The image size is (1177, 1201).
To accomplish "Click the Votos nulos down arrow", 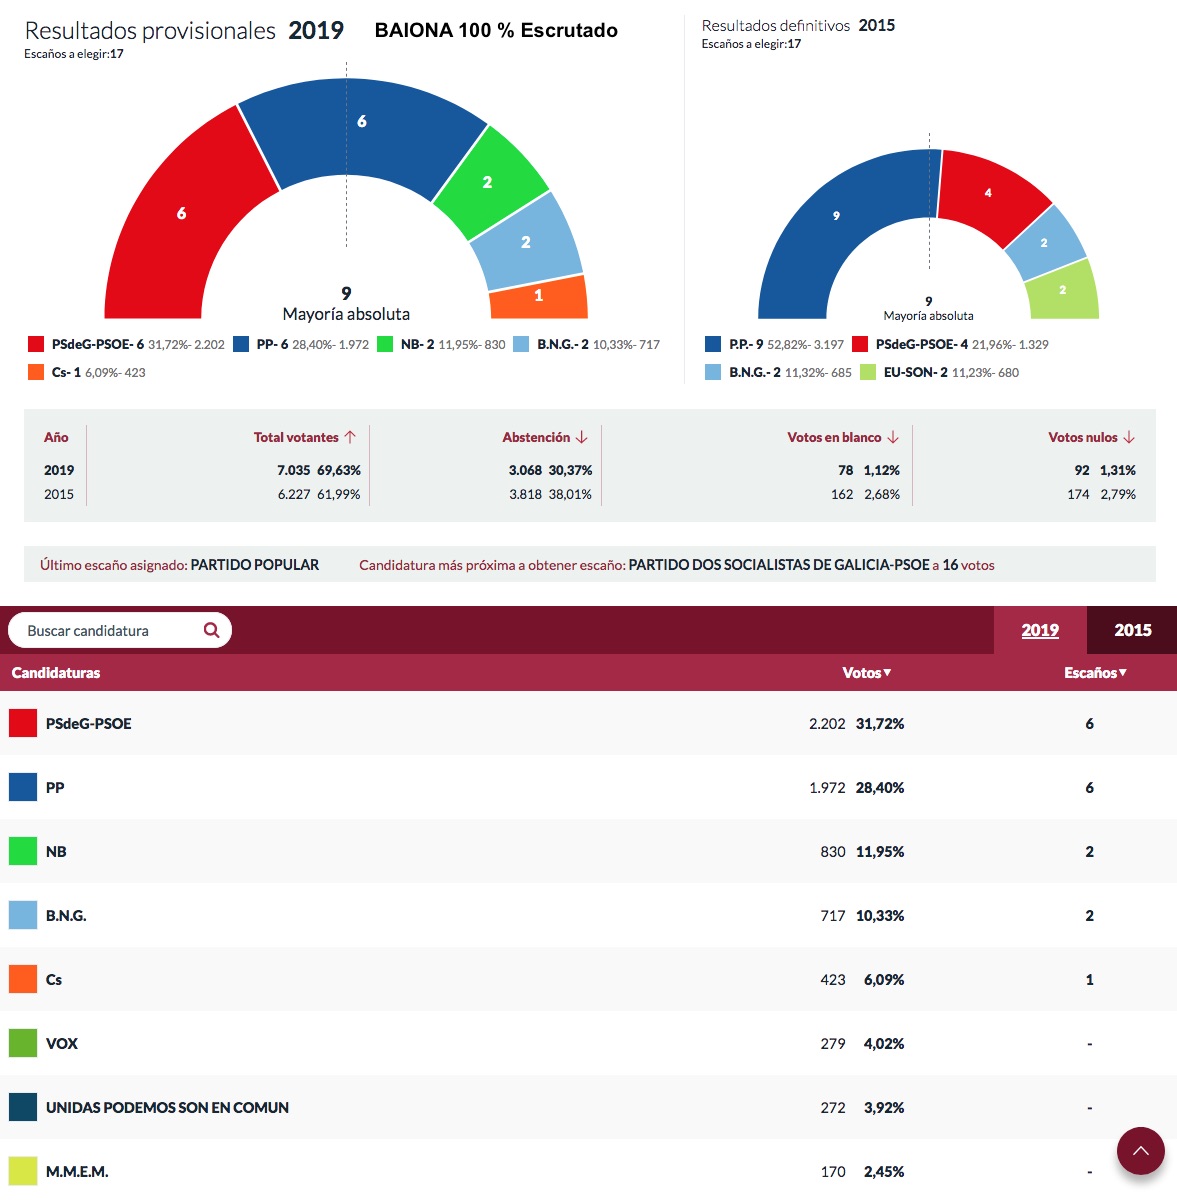I will pos(1129,437).
